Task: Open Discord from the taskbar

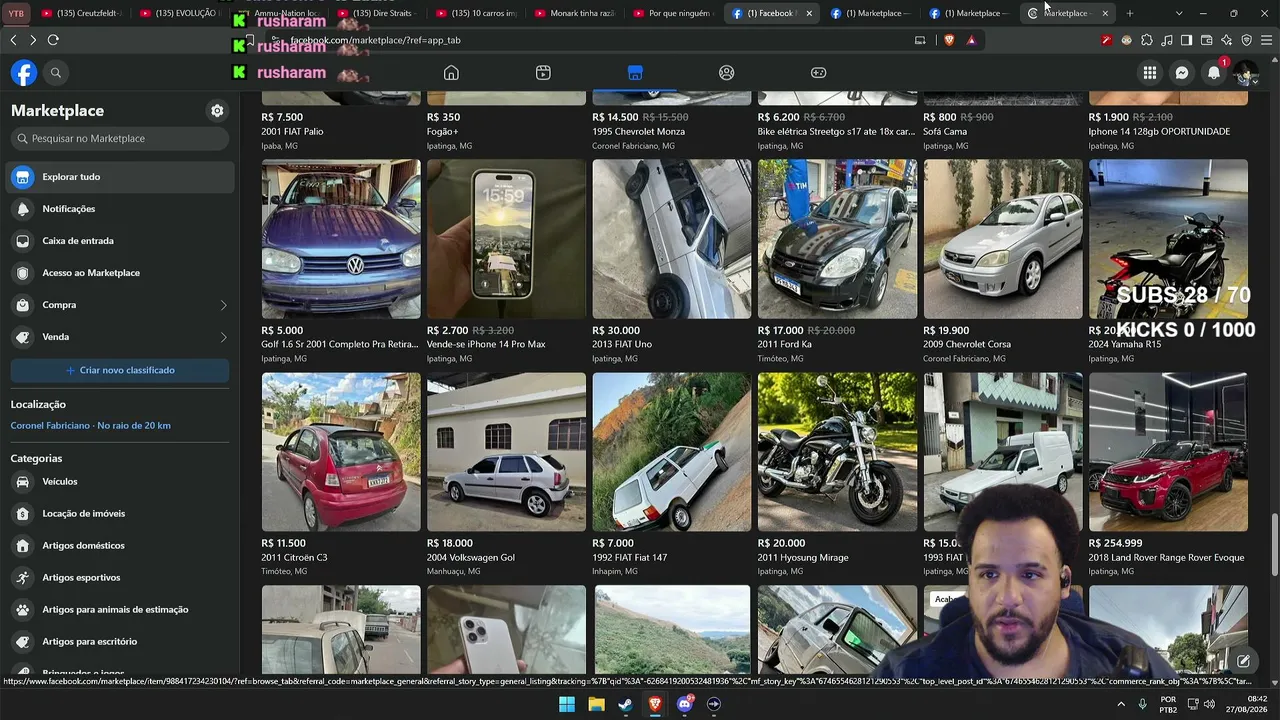Action: click(685, 704)
